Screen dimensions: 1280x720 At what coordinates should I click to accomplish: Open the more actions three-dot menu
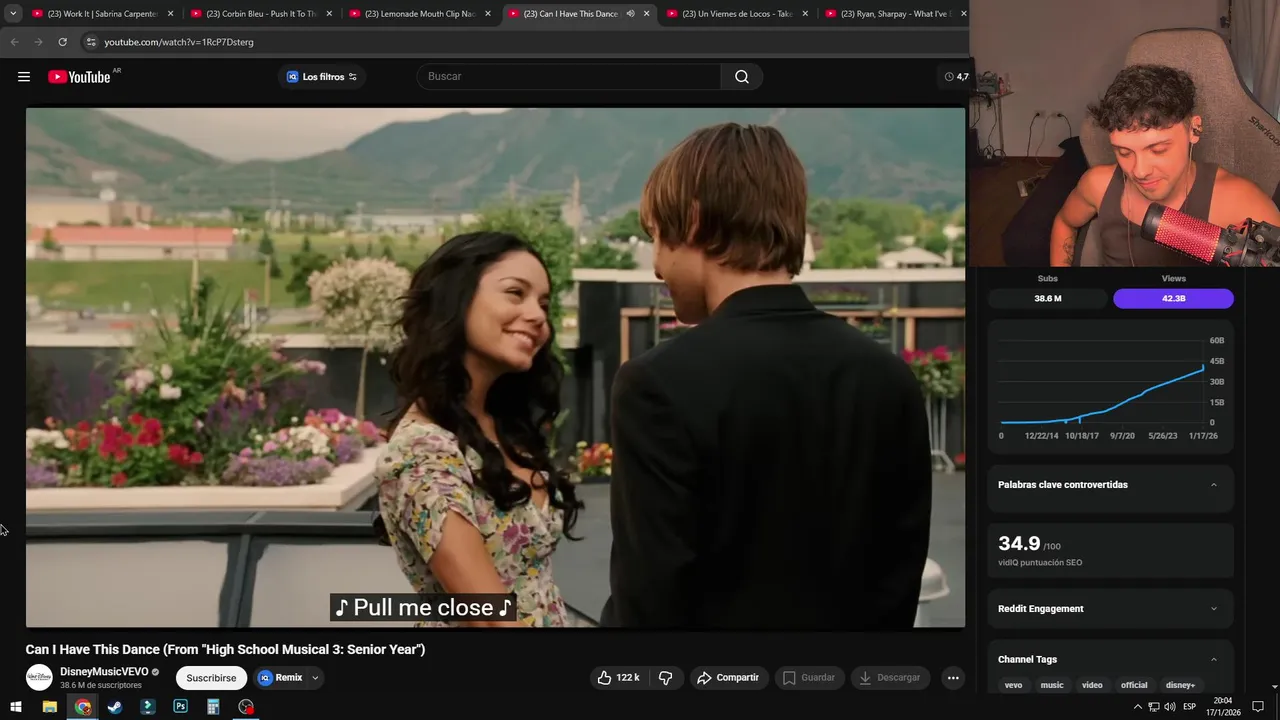pyautogui.click(x=953, y=678)
